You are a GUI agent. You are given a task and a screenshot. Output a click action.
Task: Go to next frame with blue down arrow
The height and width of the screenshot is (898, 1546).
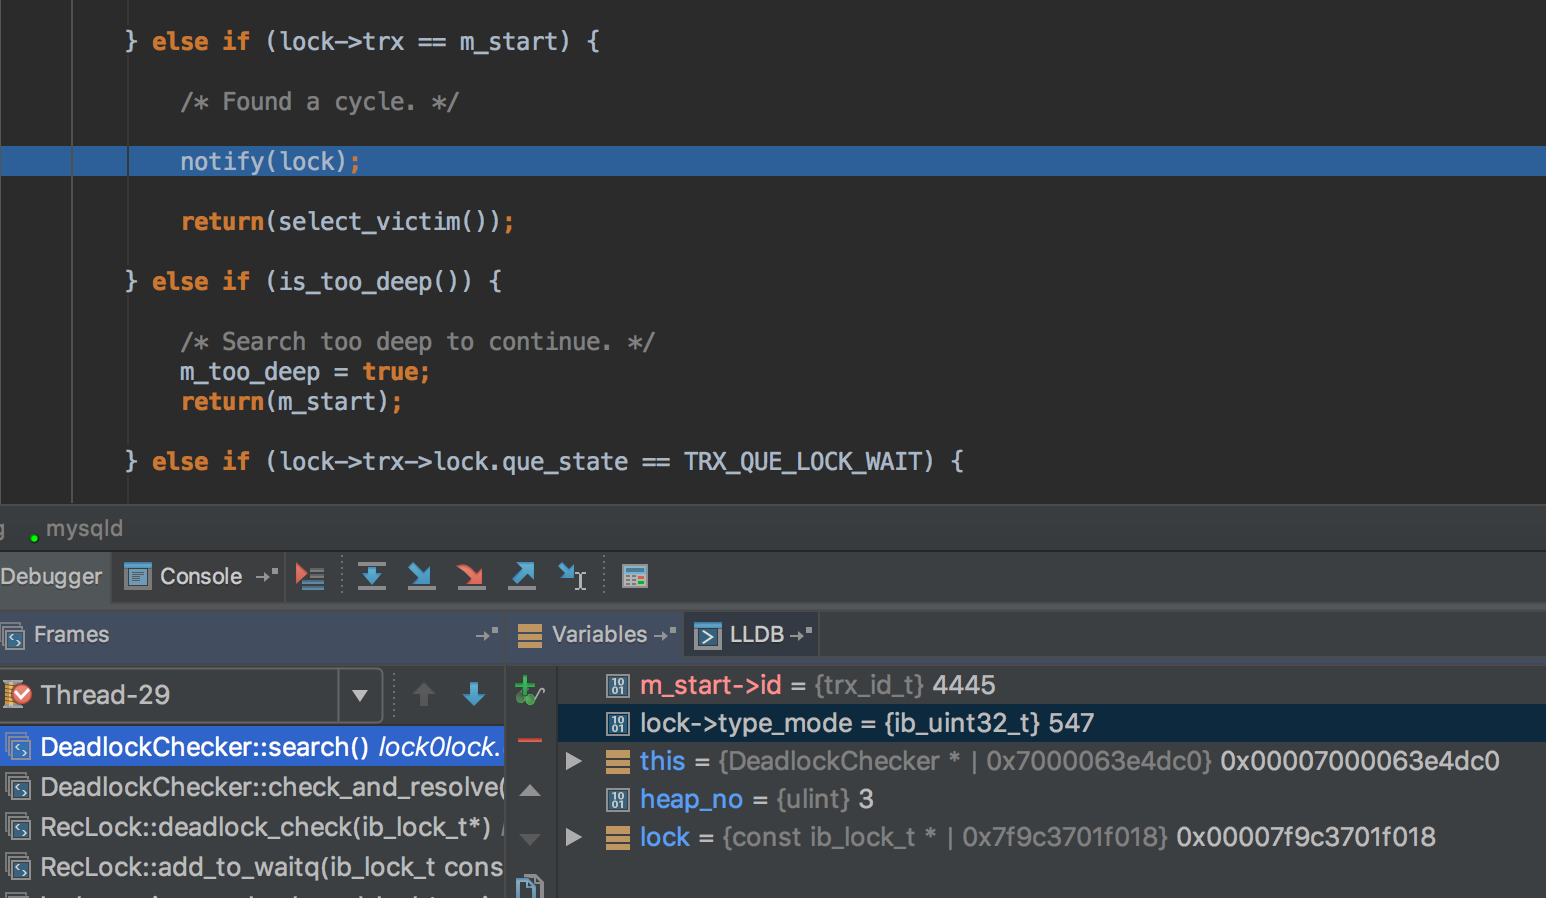click(x=474, y=694)
